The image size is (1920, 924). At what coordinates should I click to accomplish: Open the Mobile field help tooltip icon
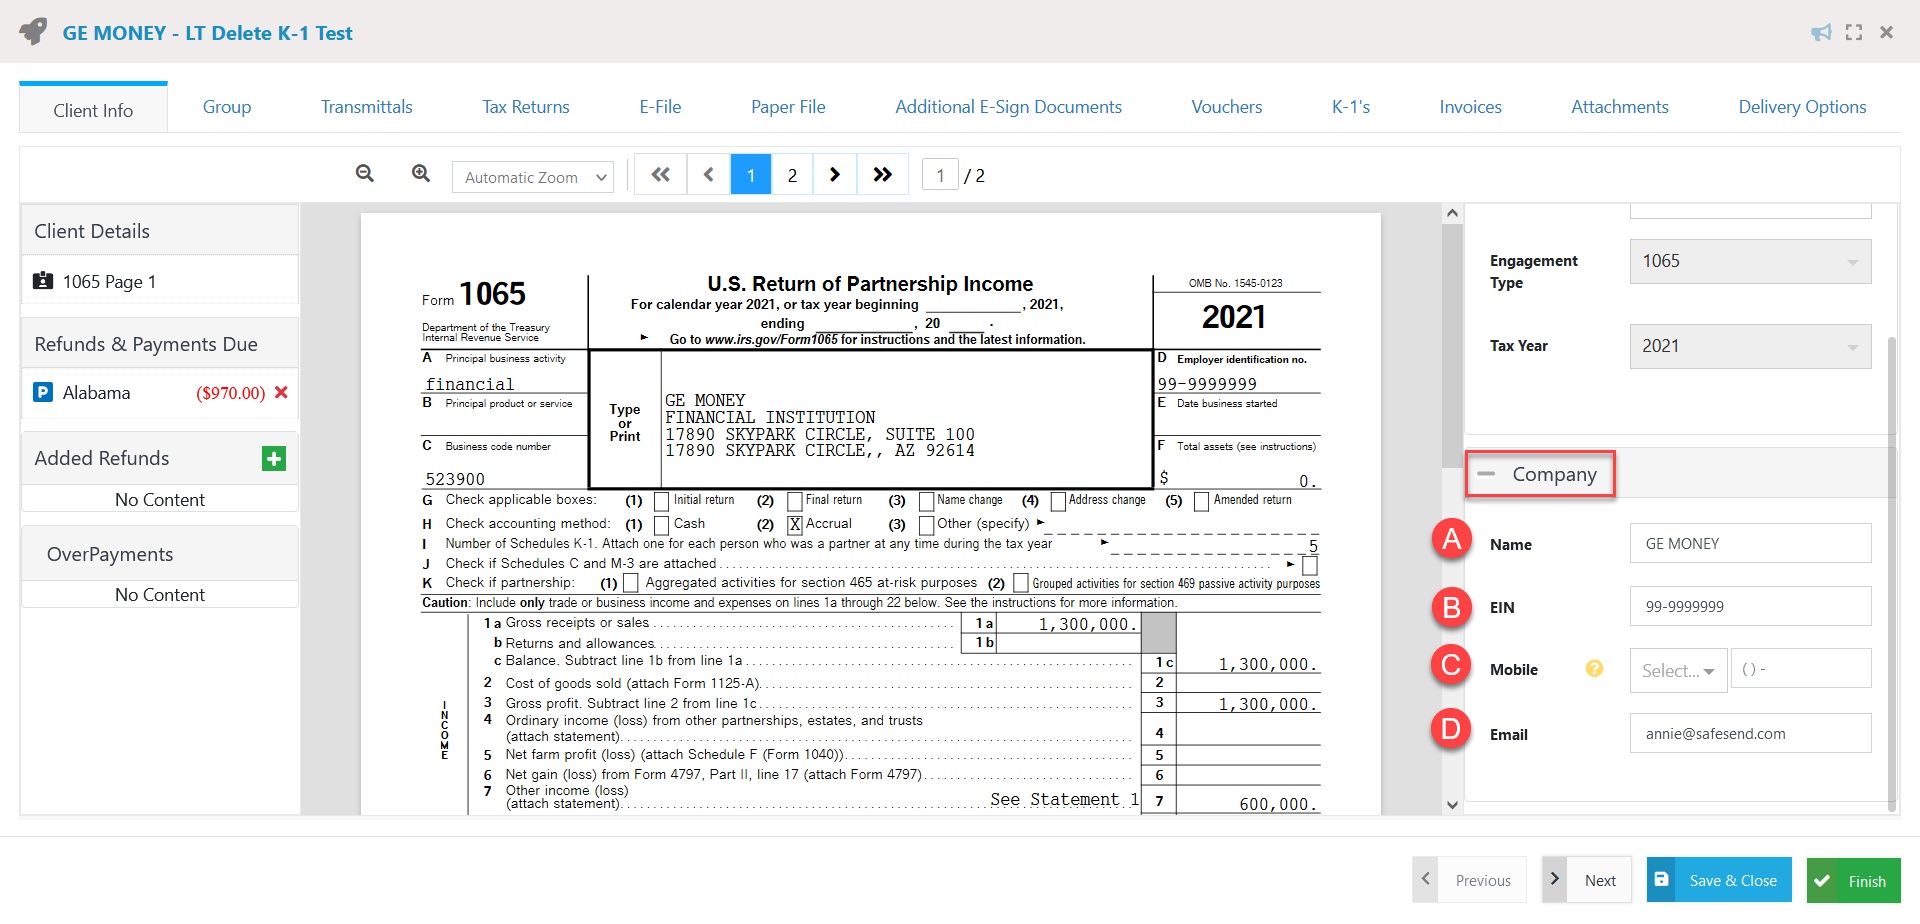tap(1593, 669)
